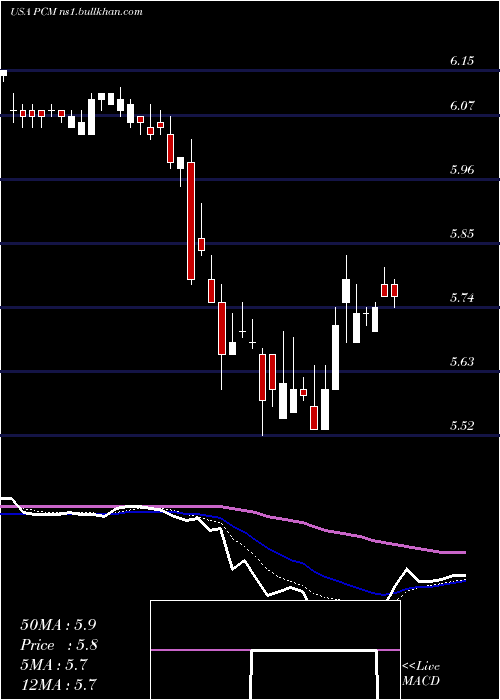
Task: Click the 5.52 price level label
Action: [x=462, y=425]
